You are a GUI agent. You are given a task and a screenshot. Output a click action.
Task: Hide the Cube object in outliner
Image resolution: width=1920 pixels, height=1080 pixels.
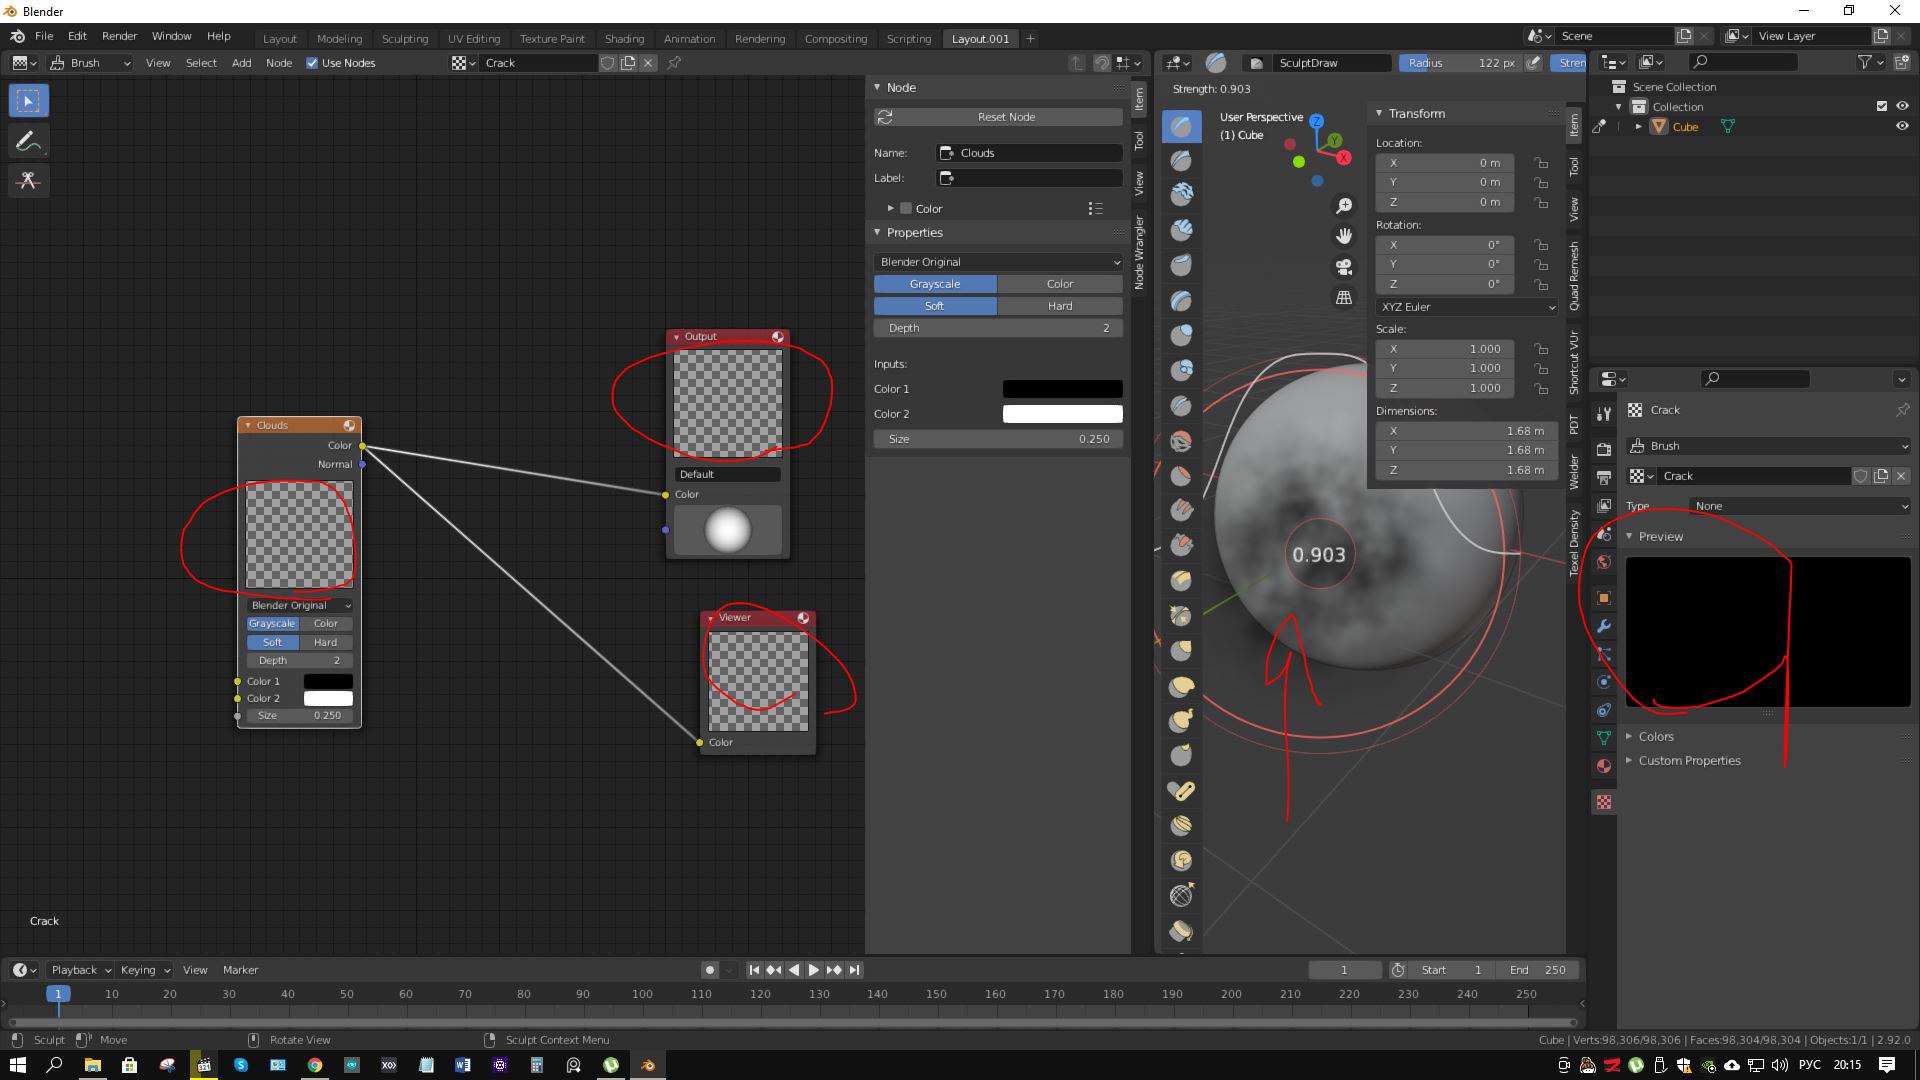[1902, 127]
